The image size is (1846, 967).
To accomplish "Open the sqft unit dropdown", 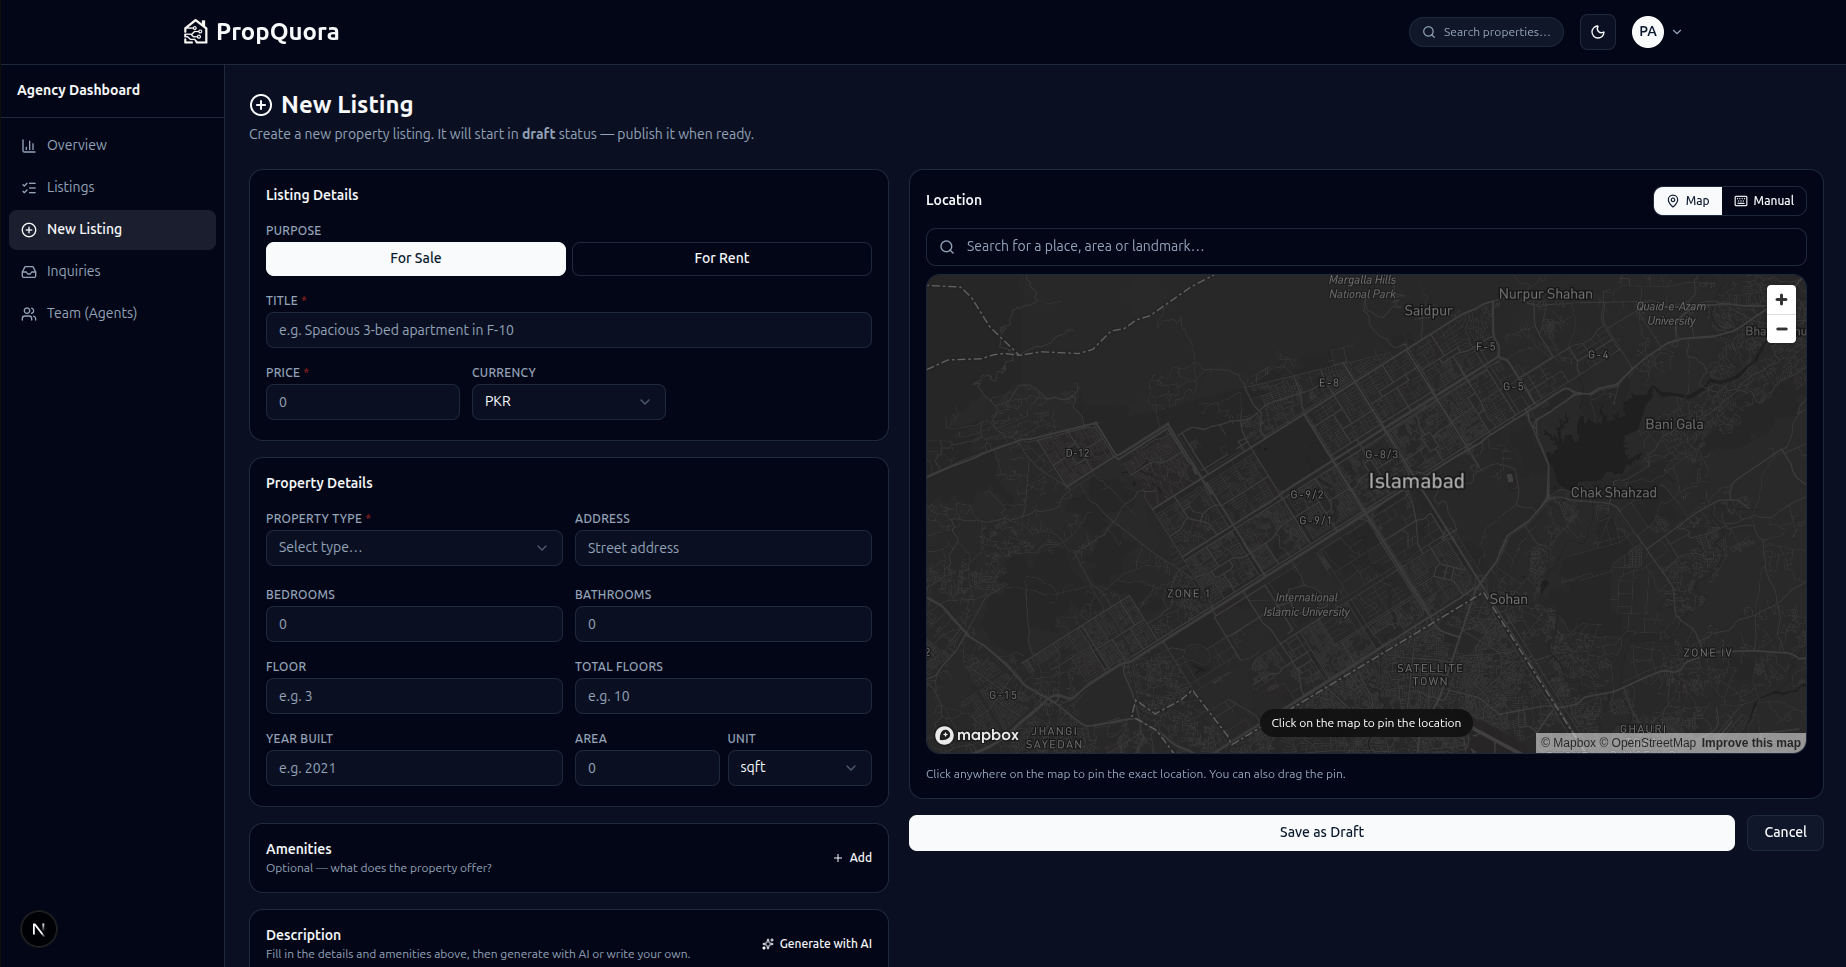I will point(800,768).
